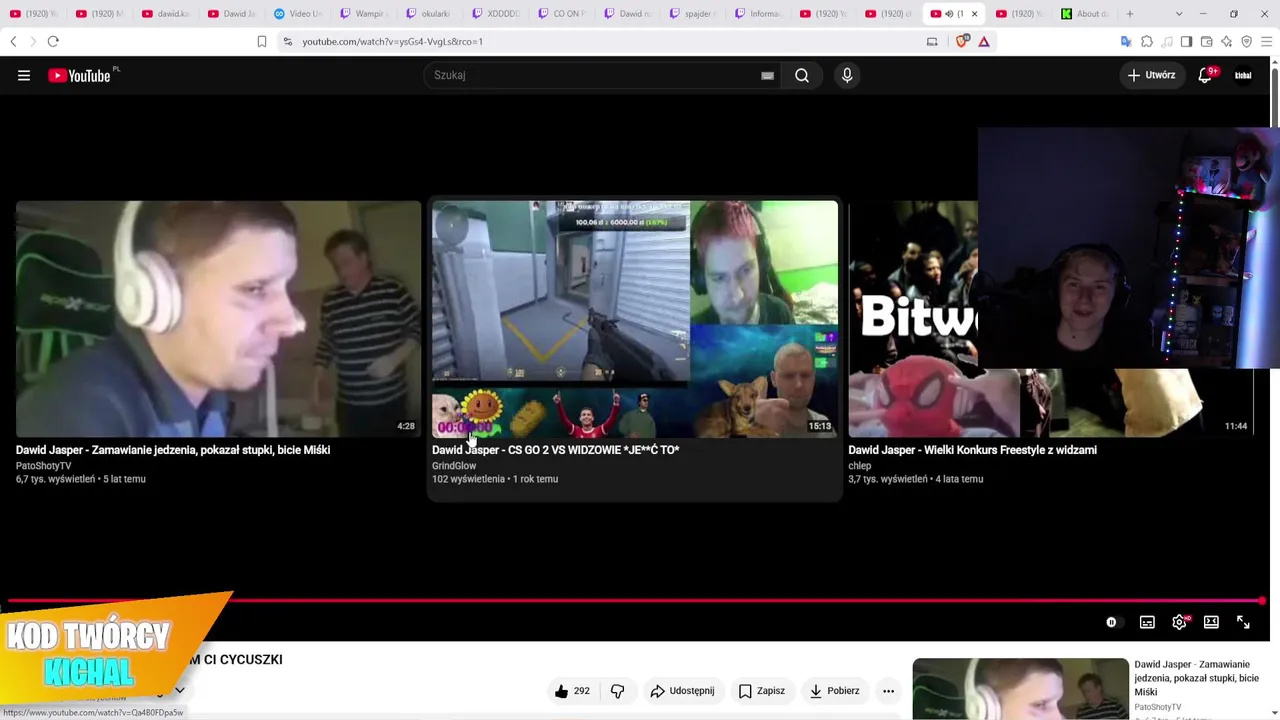Screen dimensions: 1280x720
Task: Click the Utwórz create button
Action: click(x=1151, y=75)
